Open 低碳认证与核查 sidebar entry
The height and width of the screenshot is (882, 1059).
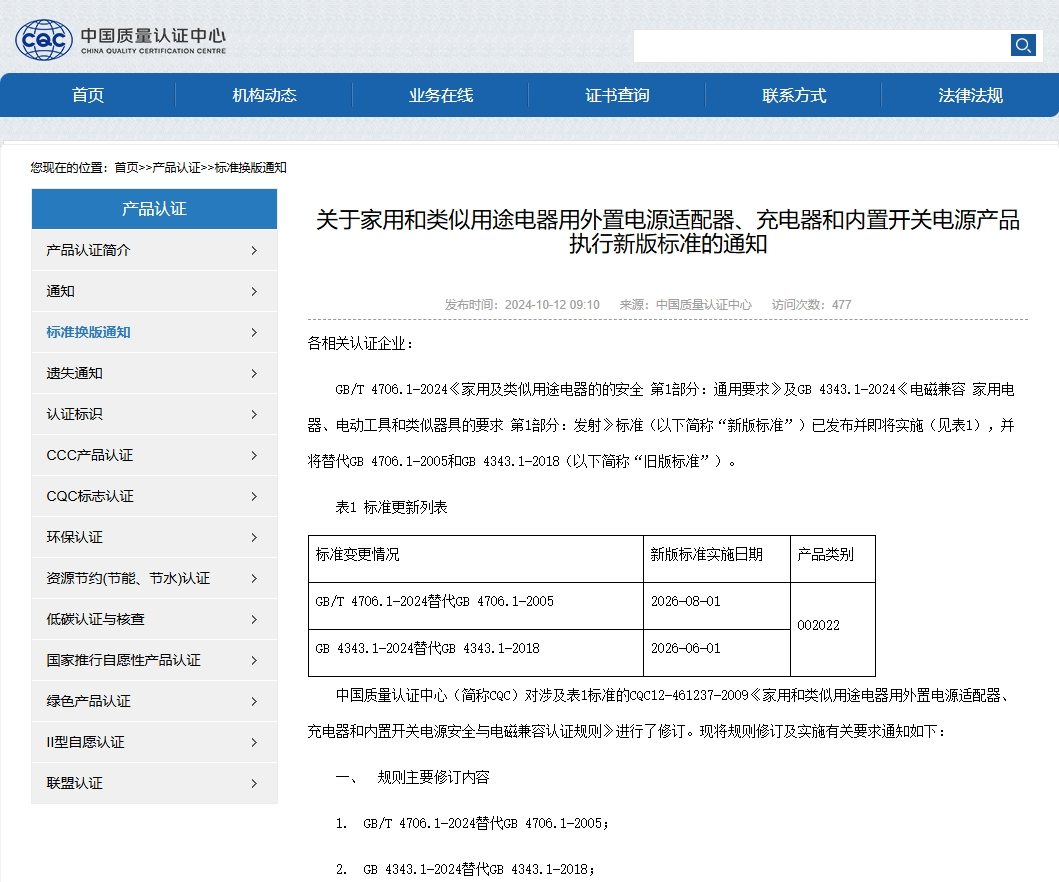point(95,620)
